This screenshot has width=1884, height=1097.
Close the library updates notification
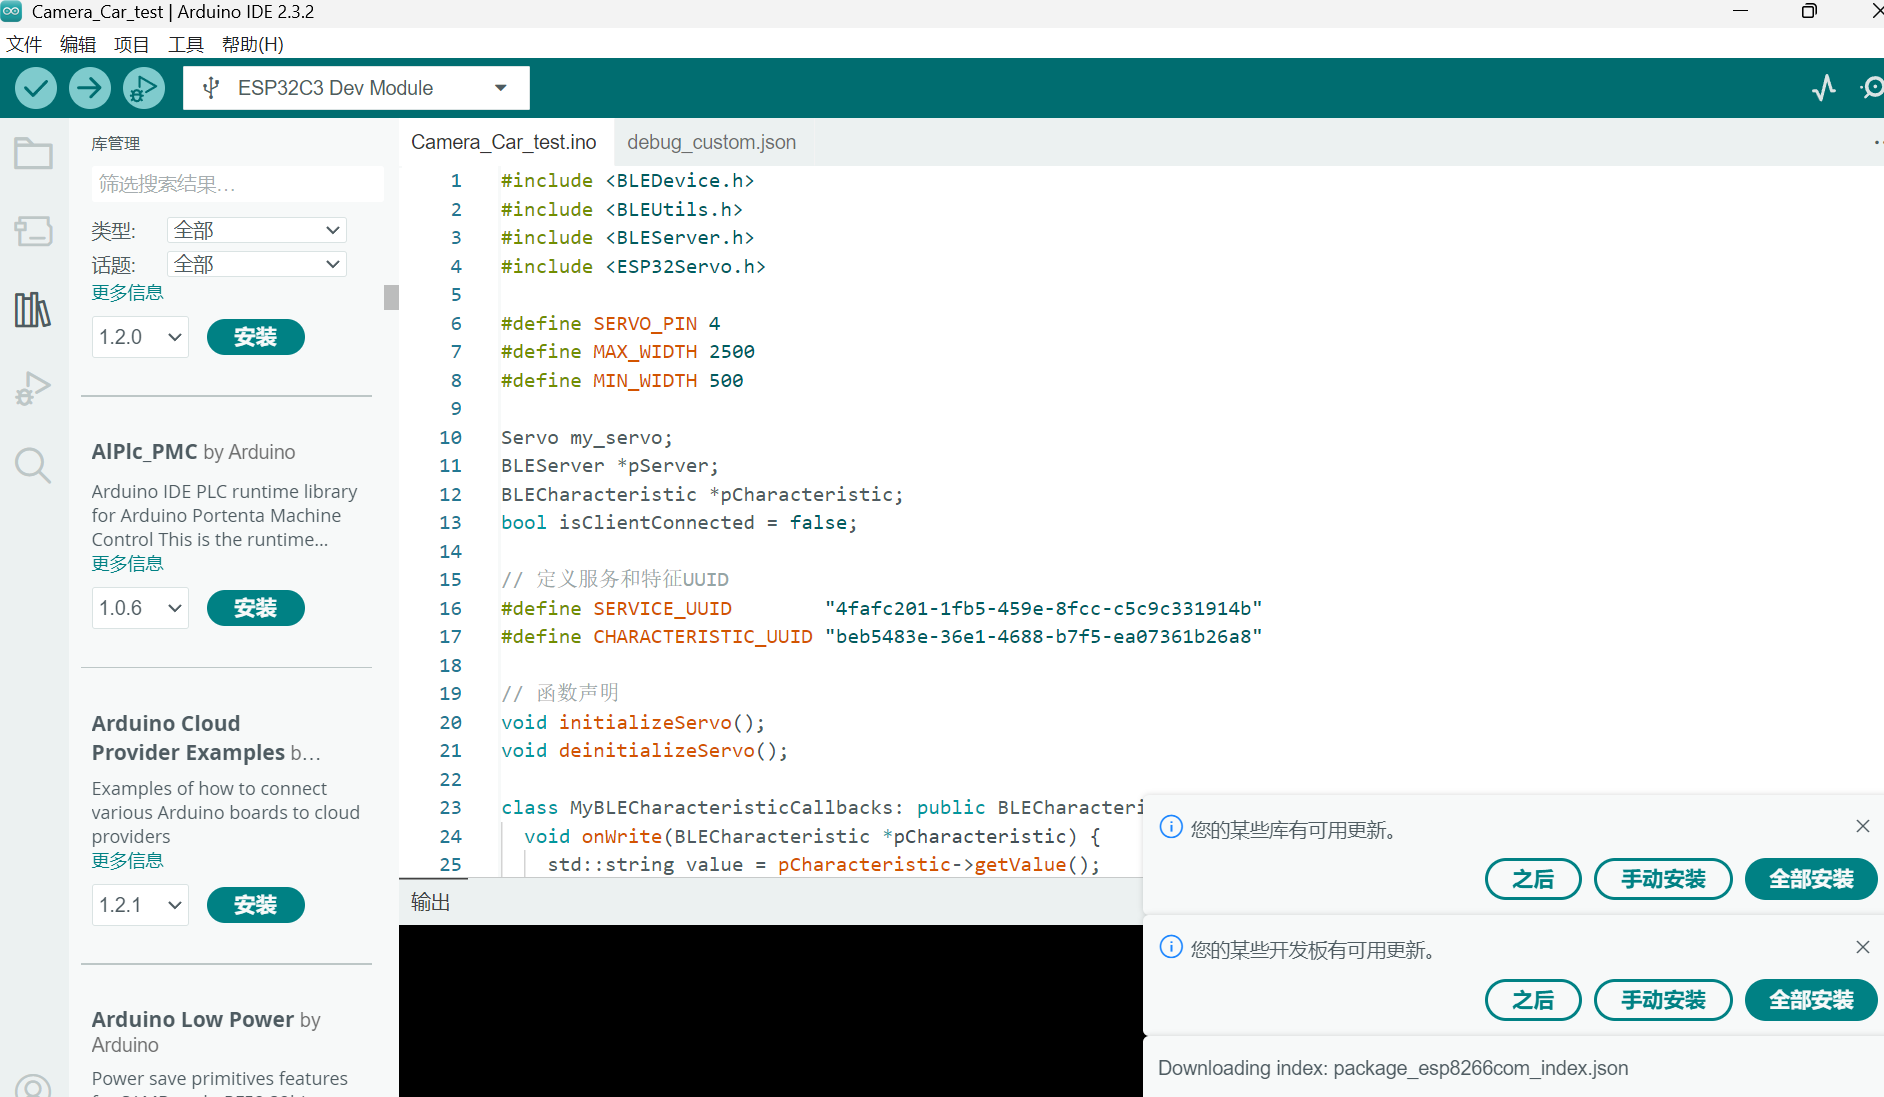click(1862, 826)
